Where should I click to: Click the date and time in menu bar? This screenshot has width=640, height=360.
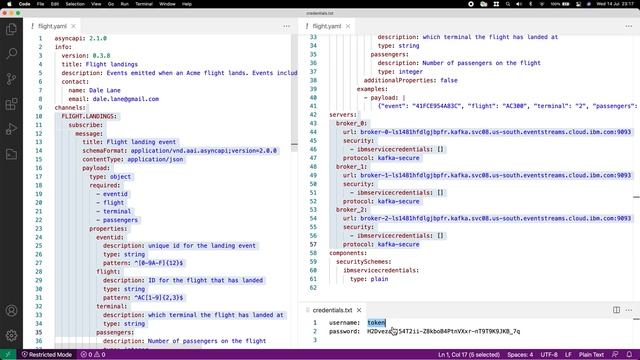615,4
